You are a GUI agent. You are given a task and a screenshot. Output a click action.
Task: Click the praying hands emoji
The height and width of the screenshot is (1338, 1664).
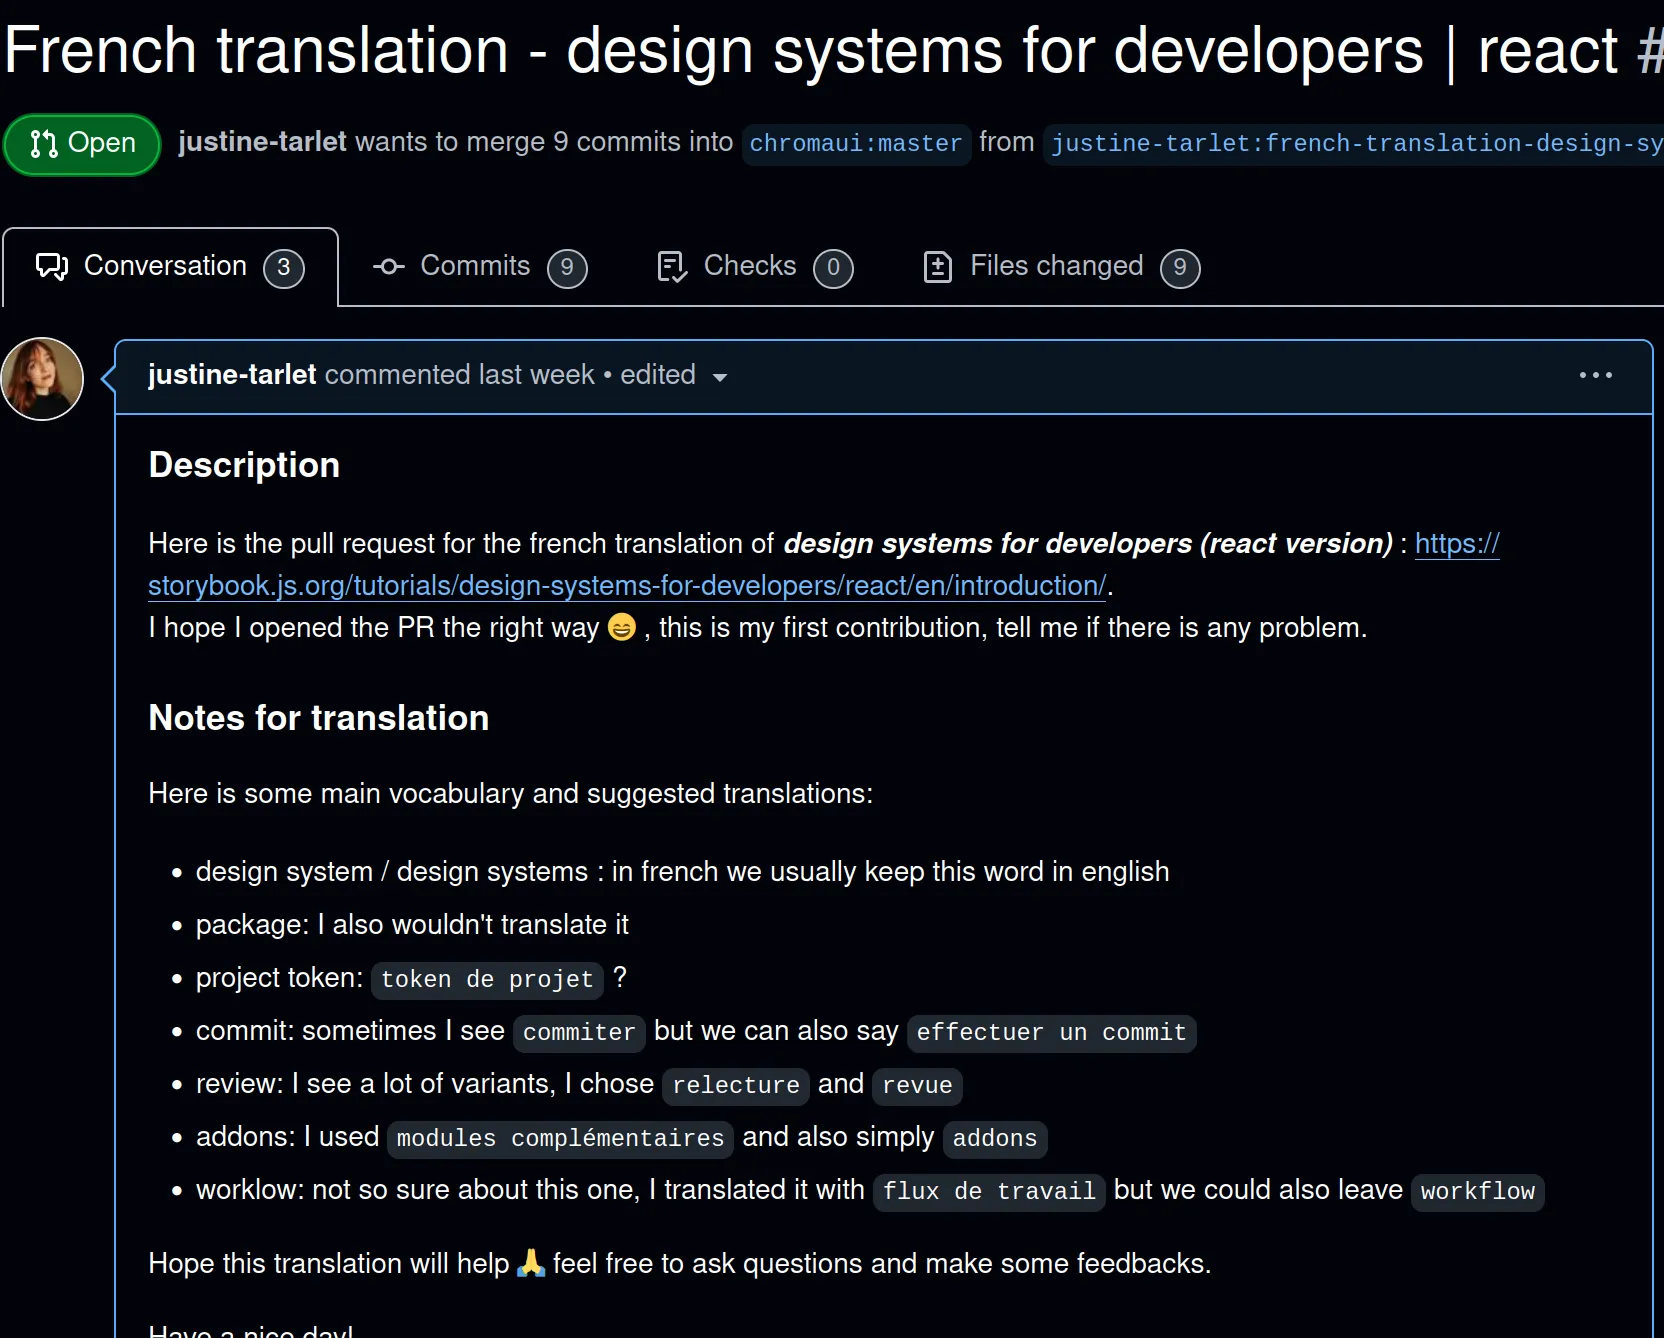(x=531, y=1264)
